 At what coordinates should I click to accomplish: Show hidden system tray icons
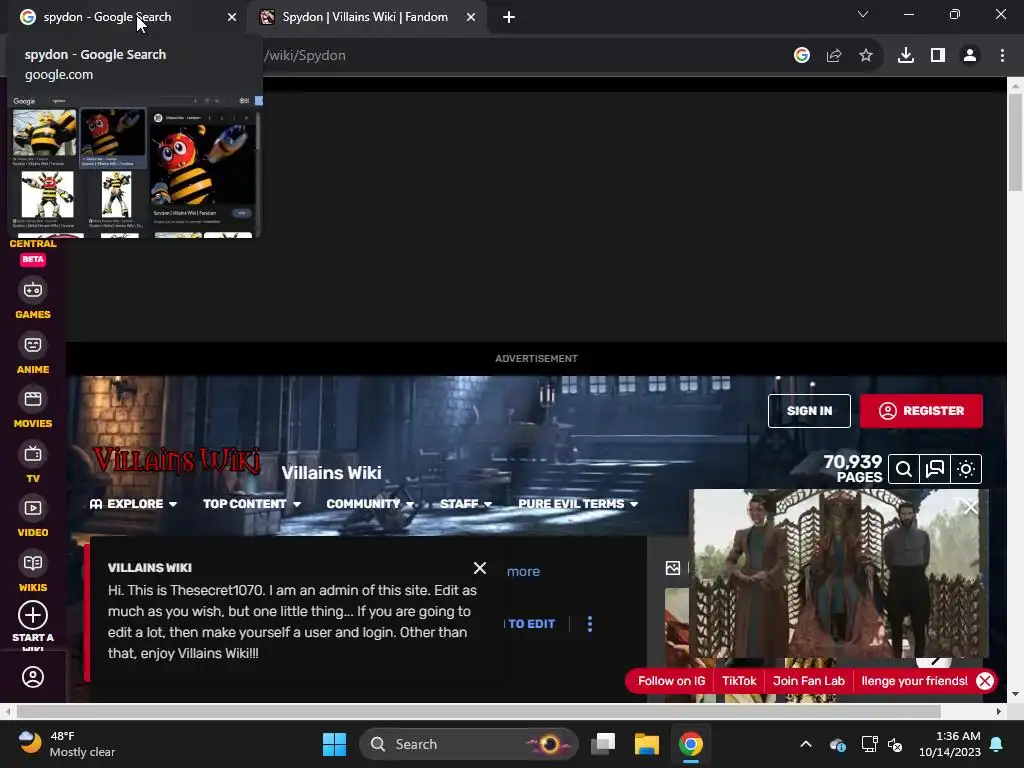806,744
